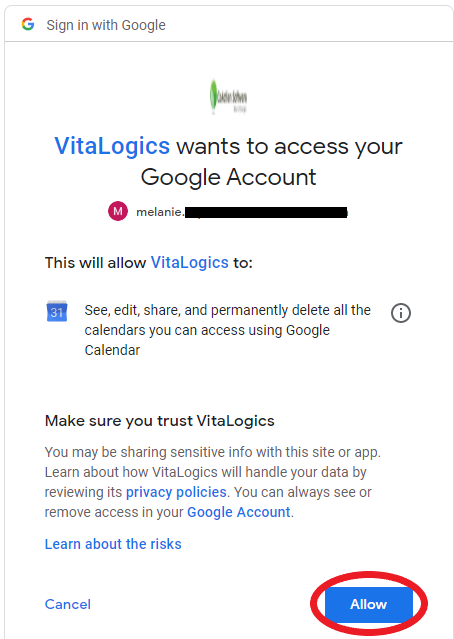This screenshot has height=639, width=454.
Task: Click the Allow button
Action: pyautogui.click(x=369, y=604)
